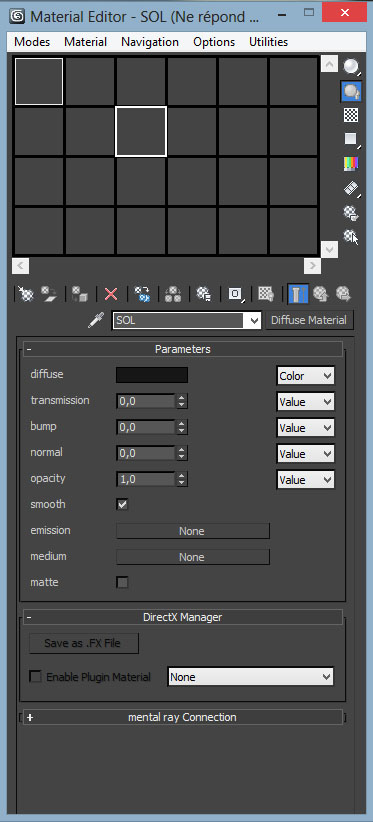This screenshot has width=373, height=822.
Task: Click Put Material to Scene icon
Action: (49, 294)
